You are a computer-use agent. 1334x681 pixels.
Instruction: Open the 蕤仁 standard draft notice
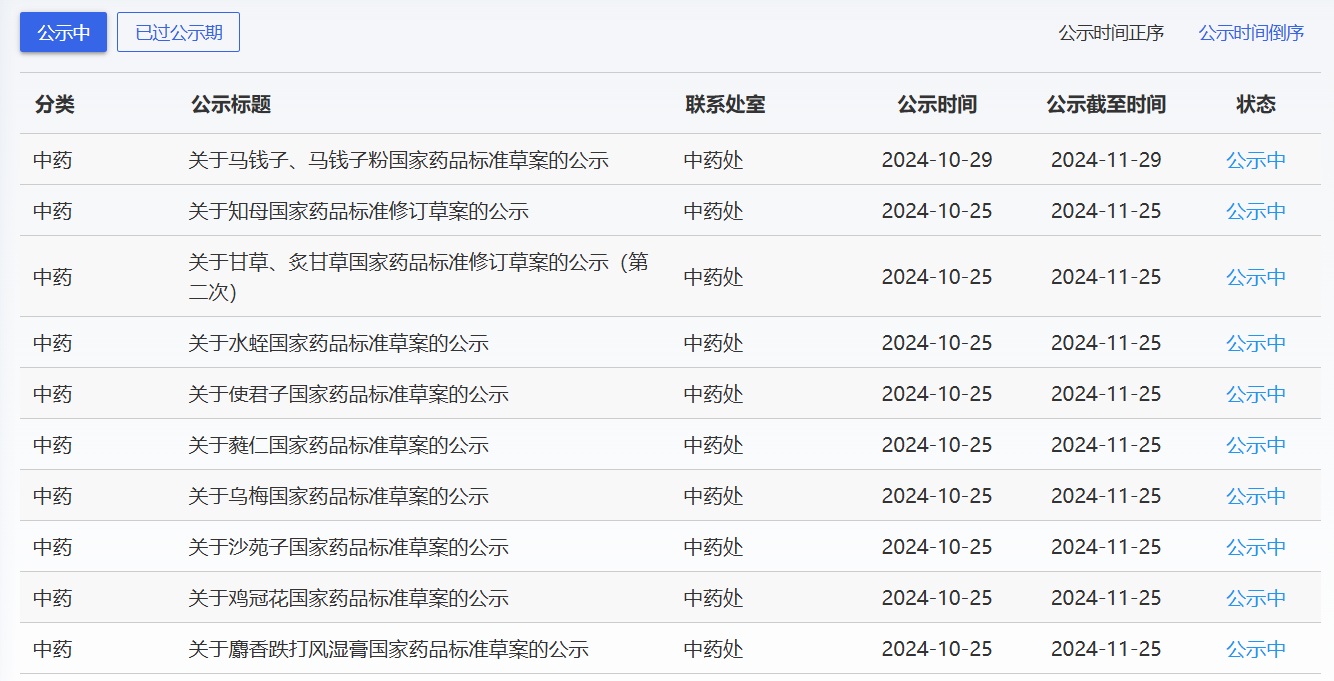pyautogui.click(x=338, y=445)
